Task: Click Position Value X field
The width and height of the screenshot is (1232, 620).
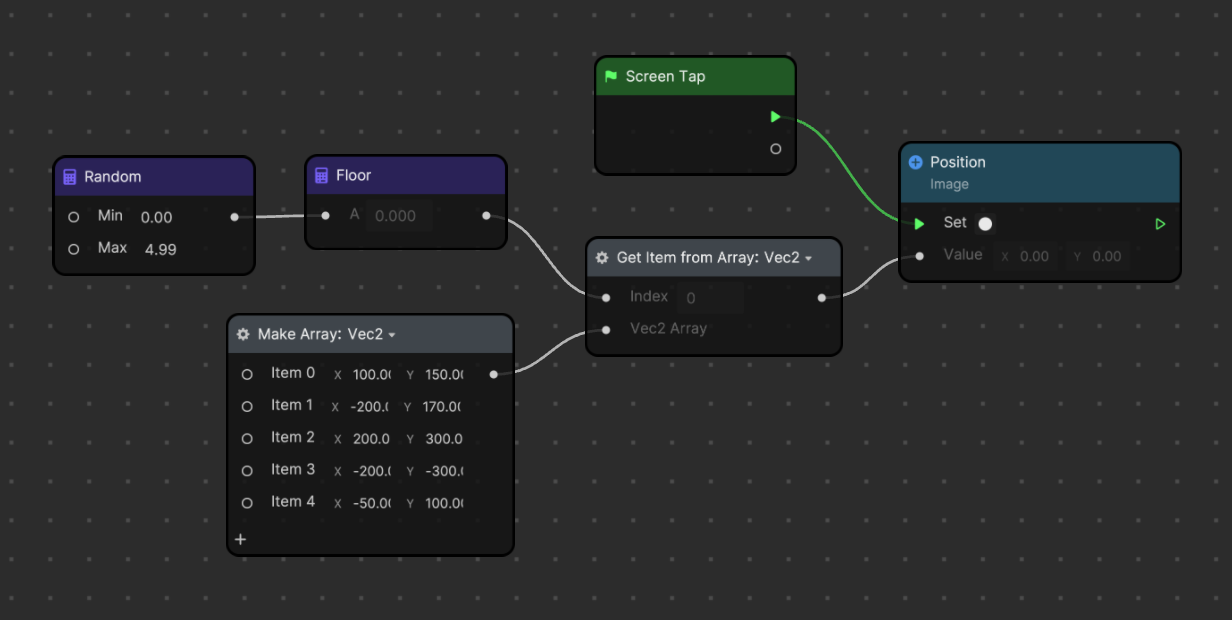Action: (x=1024, y=256)
